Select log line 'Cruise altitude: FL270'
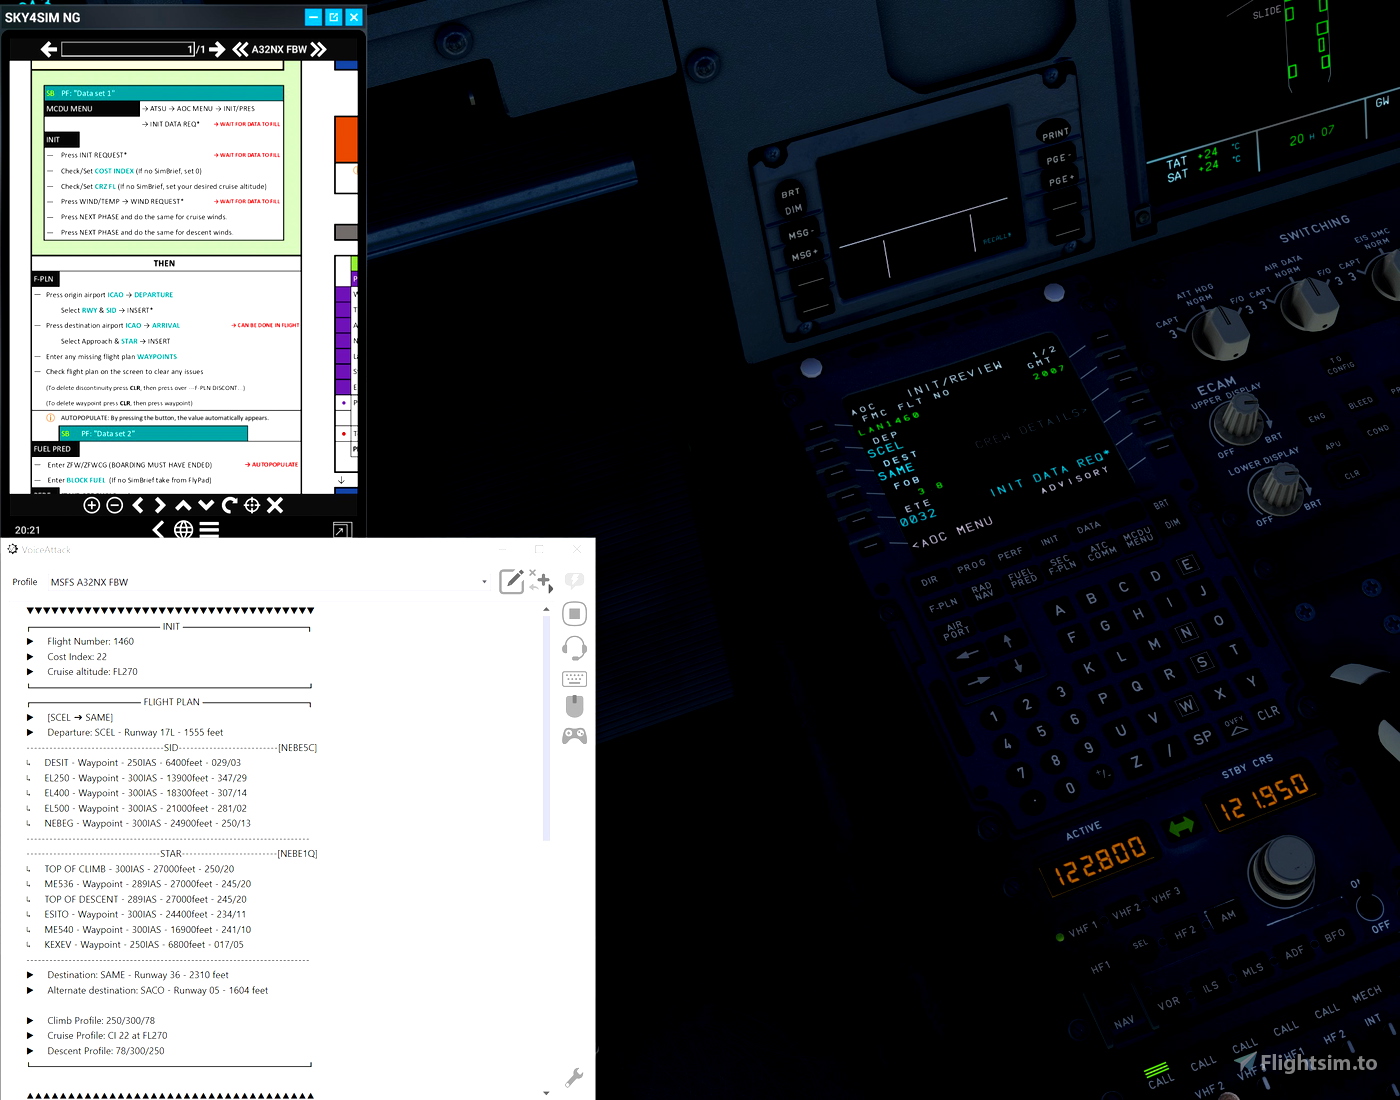1400x1100 pixels. (x=92, y=672)
